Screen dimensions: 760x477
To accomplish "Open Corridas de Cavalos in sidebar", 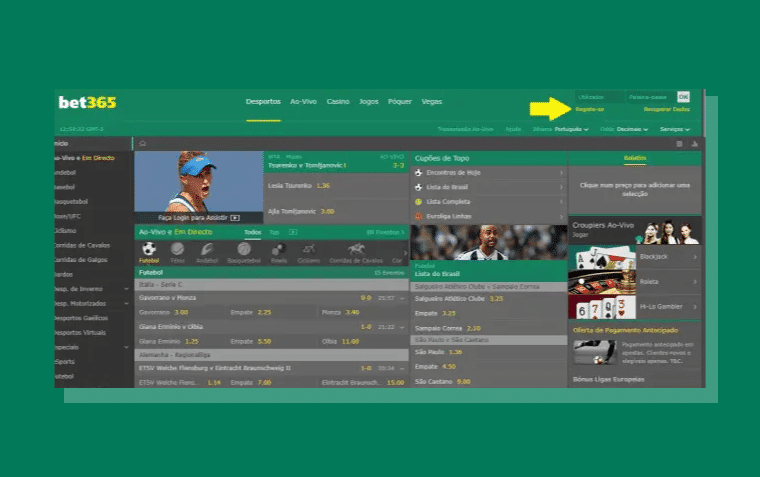I will [x=93, y=245].
